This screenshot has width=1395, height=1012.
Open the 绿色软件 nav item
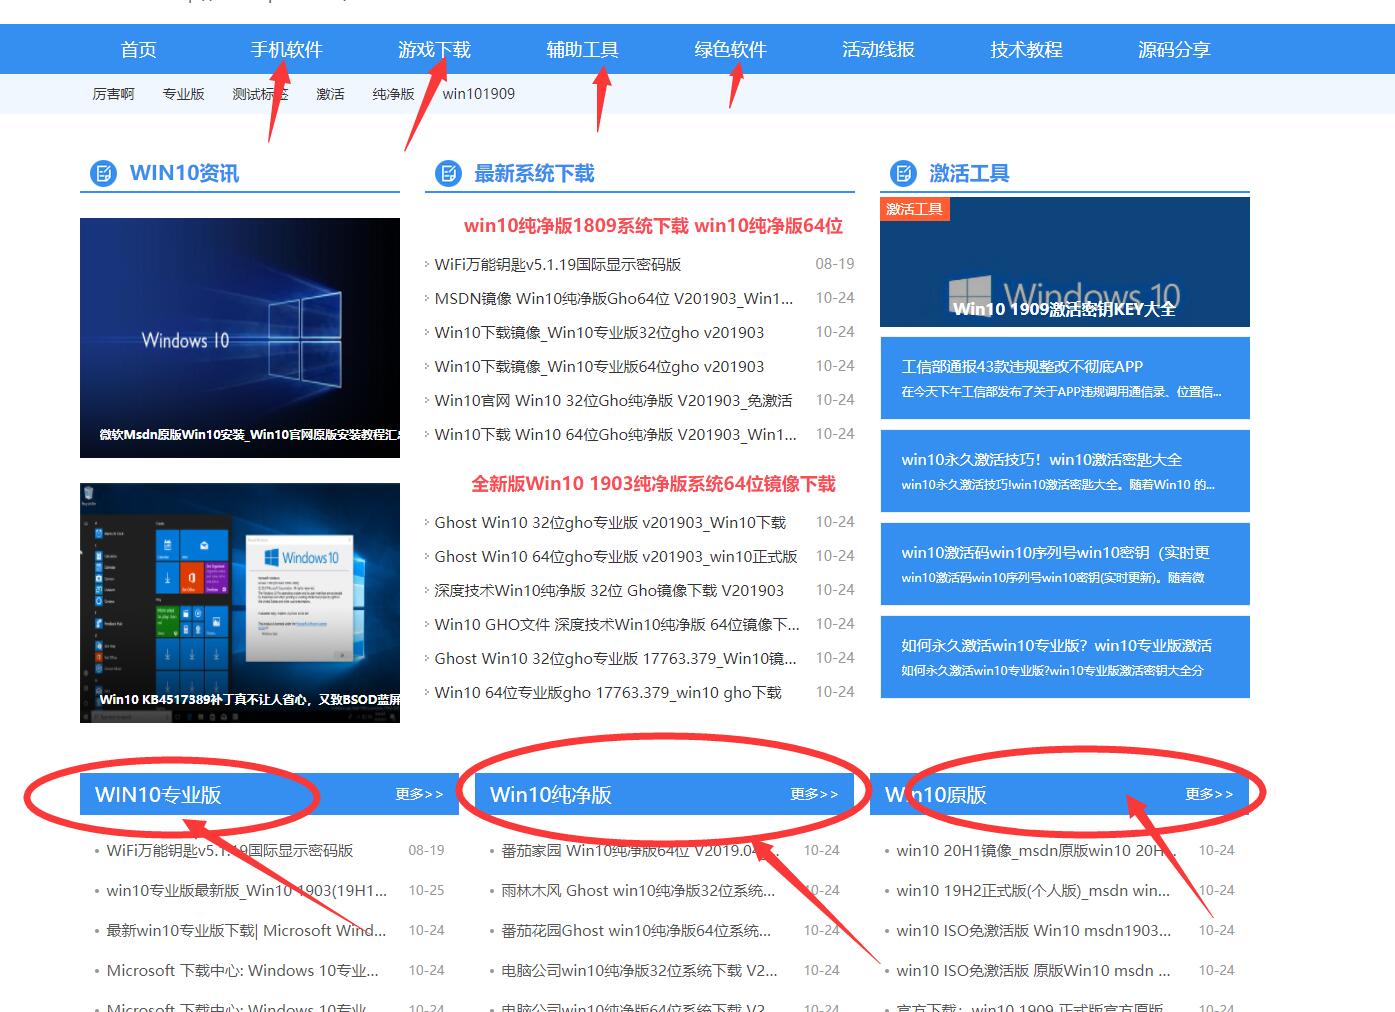(730, 49)
